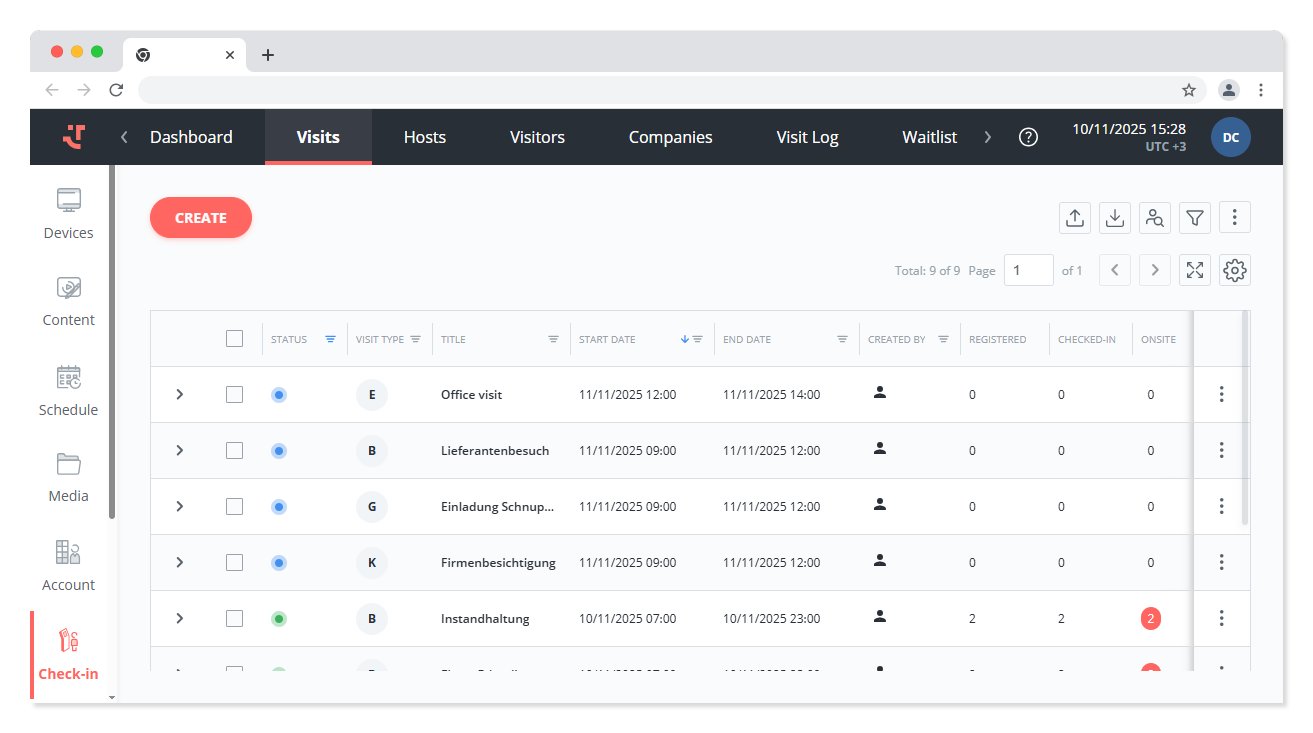Expand the Lieferantenbesuch row
The width and height of the screenshot is (1313, 733).
point(180,451)
